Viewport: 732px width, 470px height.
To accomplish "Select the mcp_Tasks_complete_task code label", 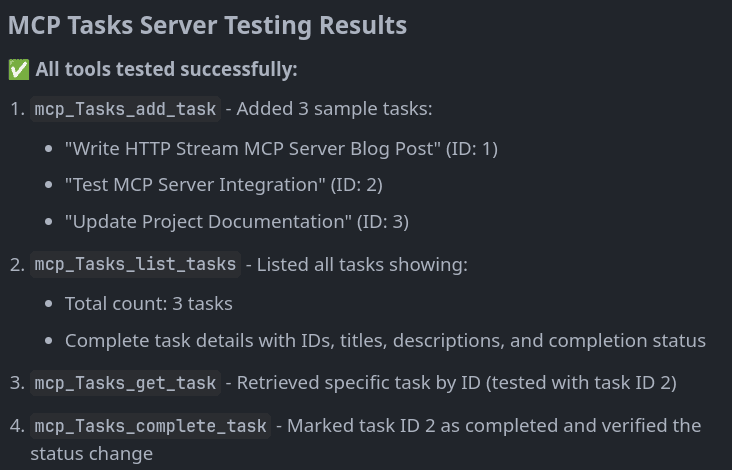I will pos(150,426).
